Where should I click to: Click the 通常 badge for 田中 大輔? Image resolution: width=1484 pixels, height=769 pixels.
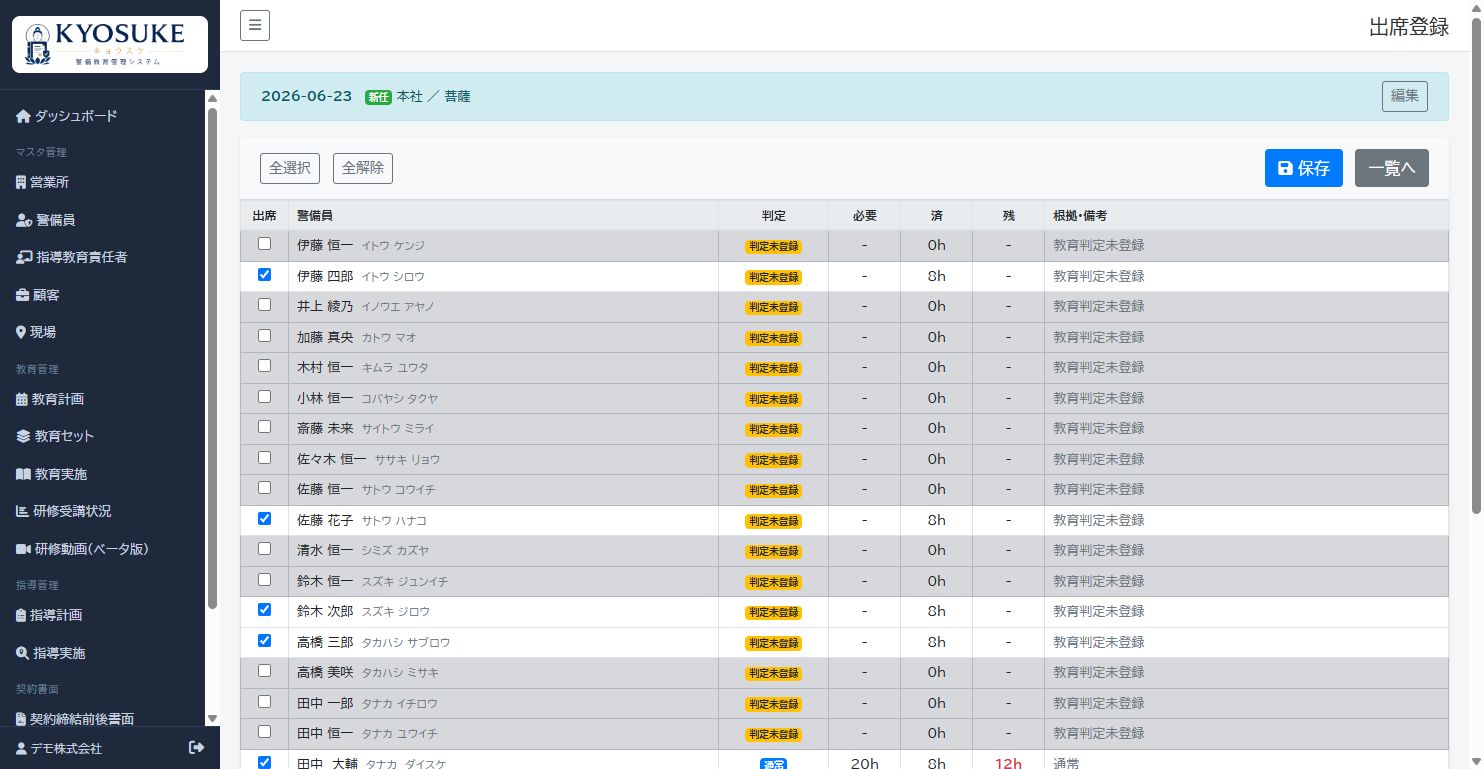click(x=773, y=764)
